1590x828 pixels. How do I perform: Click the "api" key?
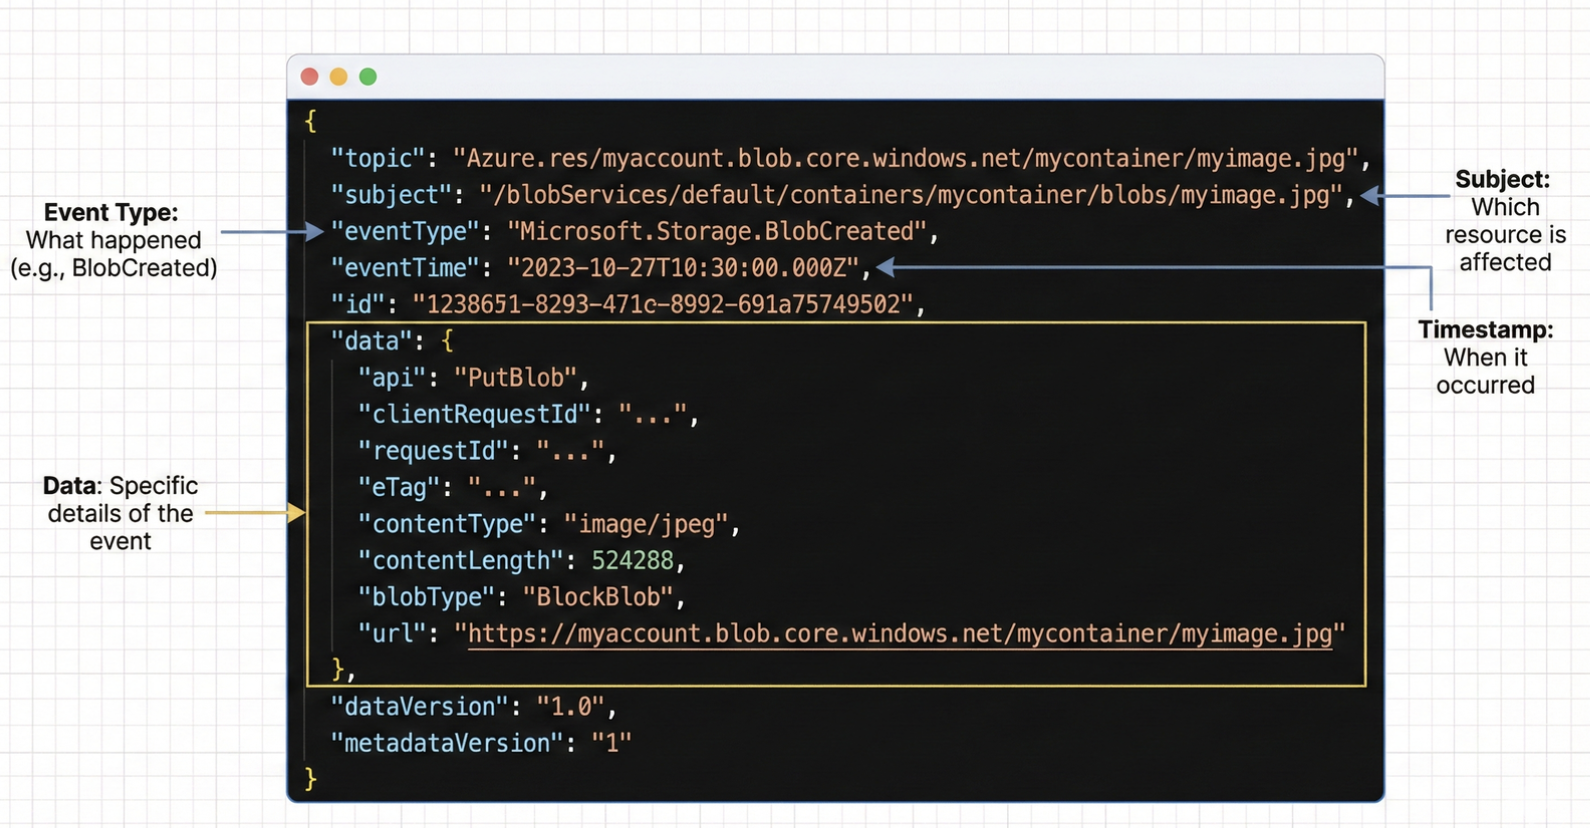click(391, 378)
